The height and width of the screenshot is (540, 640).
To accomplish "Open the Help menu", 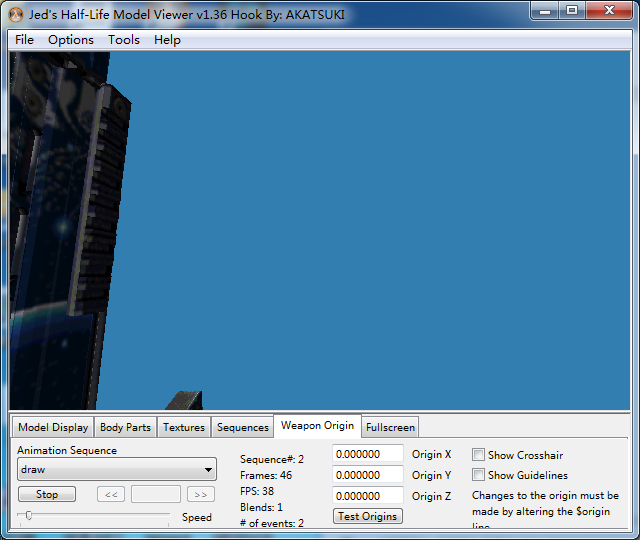I will coord(167,40).
